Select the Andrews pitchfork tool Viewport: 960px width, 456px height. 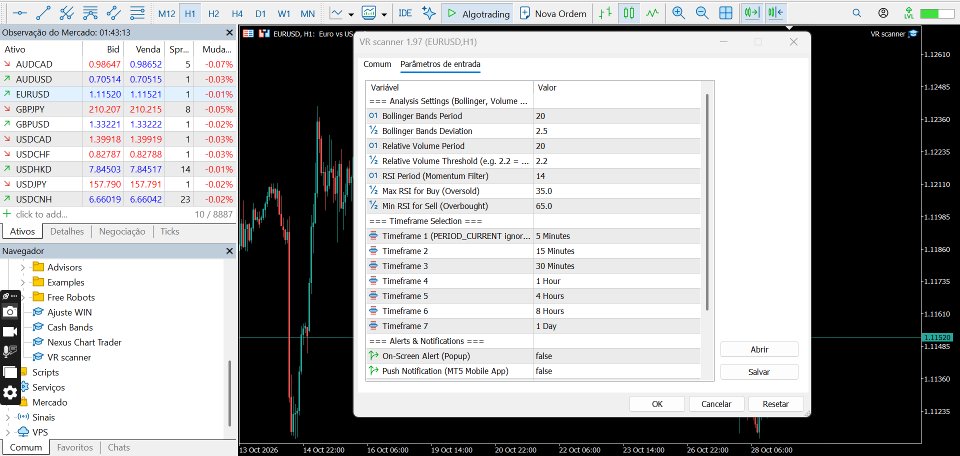[67, 13]
